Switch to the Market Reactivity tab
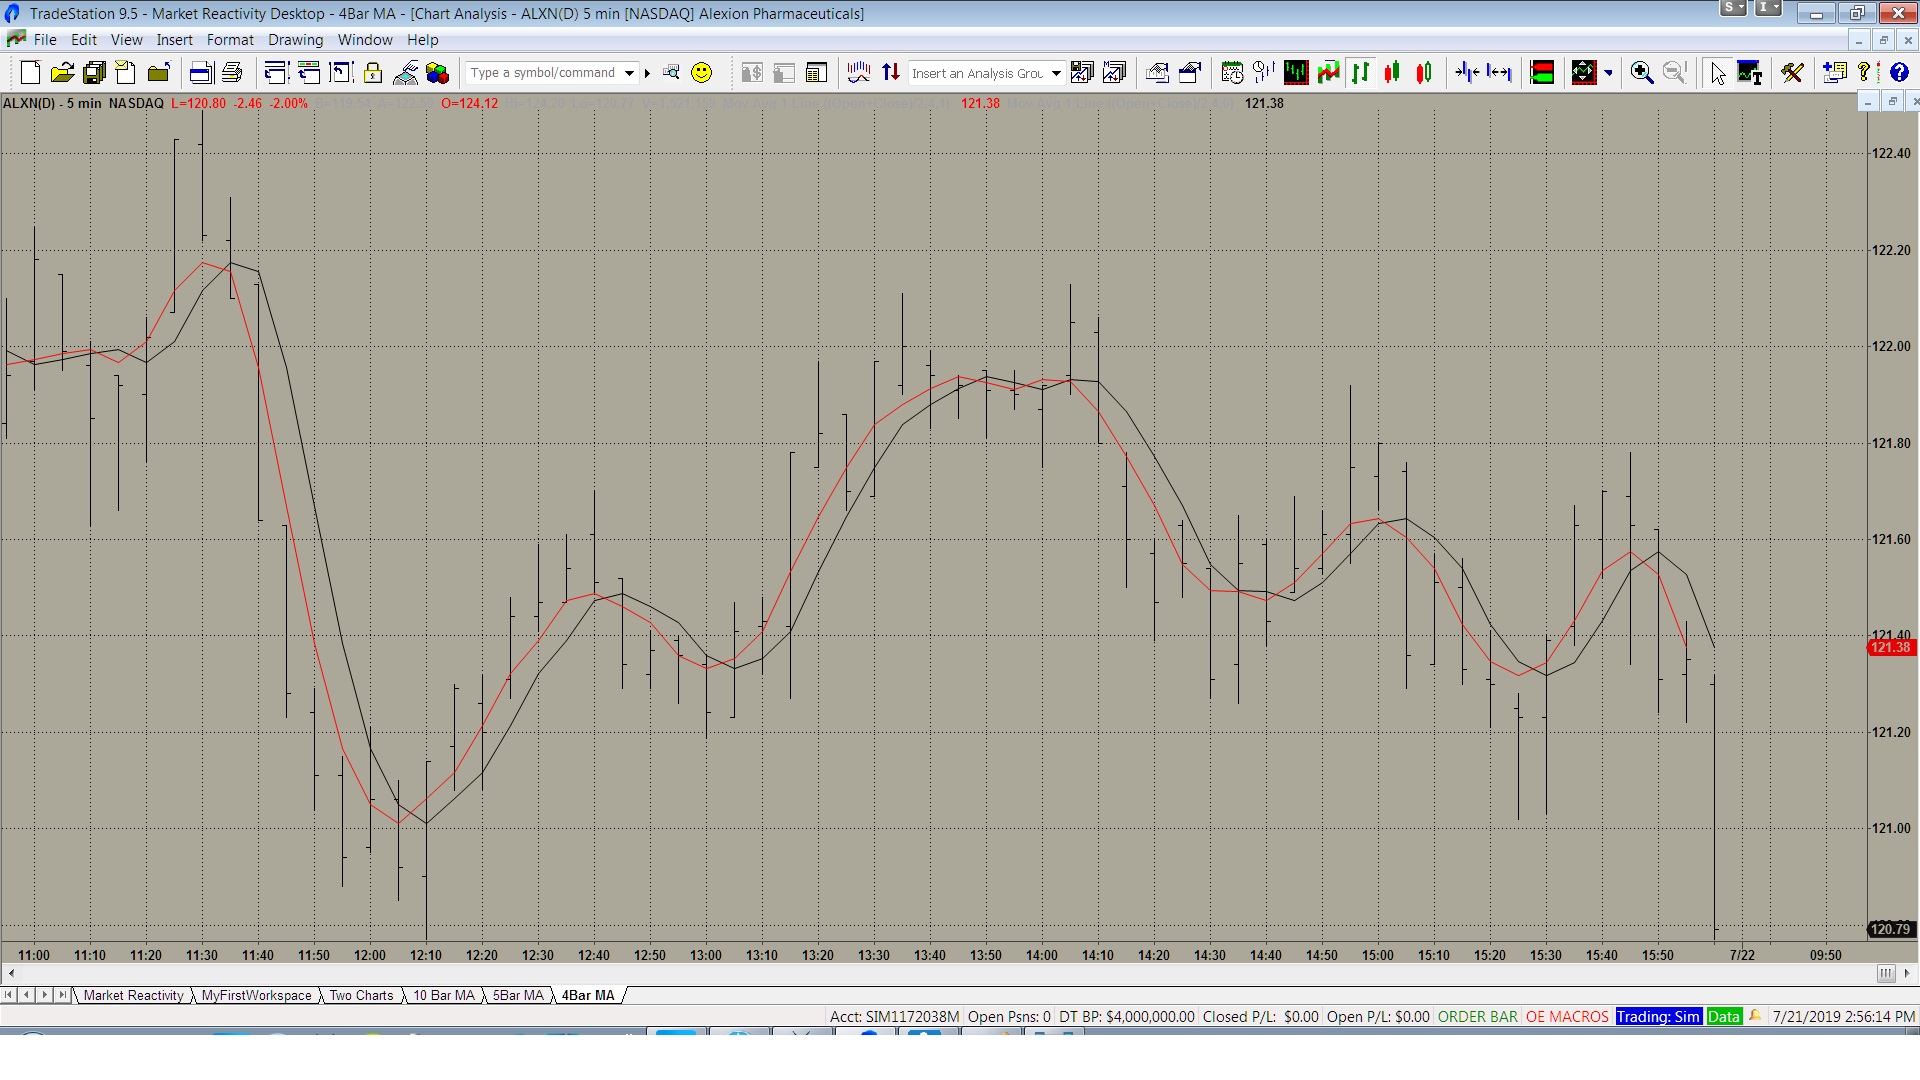Viewport: 1920px width, 1080px height. pyautogui.click(x=133, y=995)
